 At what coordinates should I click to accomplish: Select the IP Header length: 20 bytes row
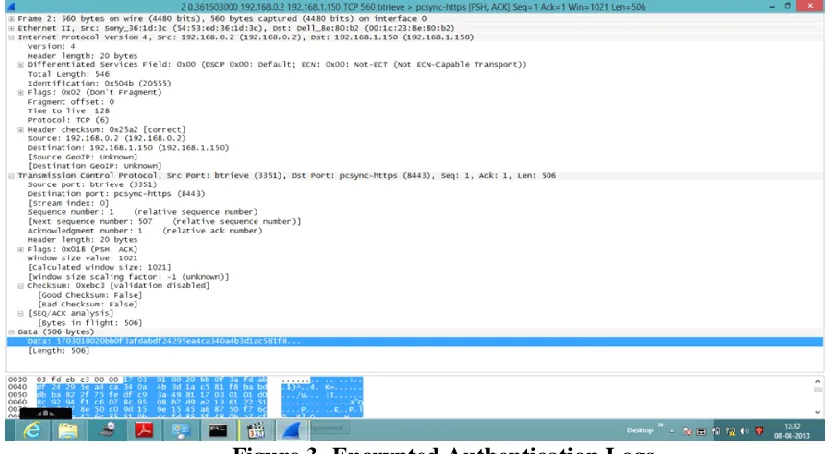tap(82, 56)
